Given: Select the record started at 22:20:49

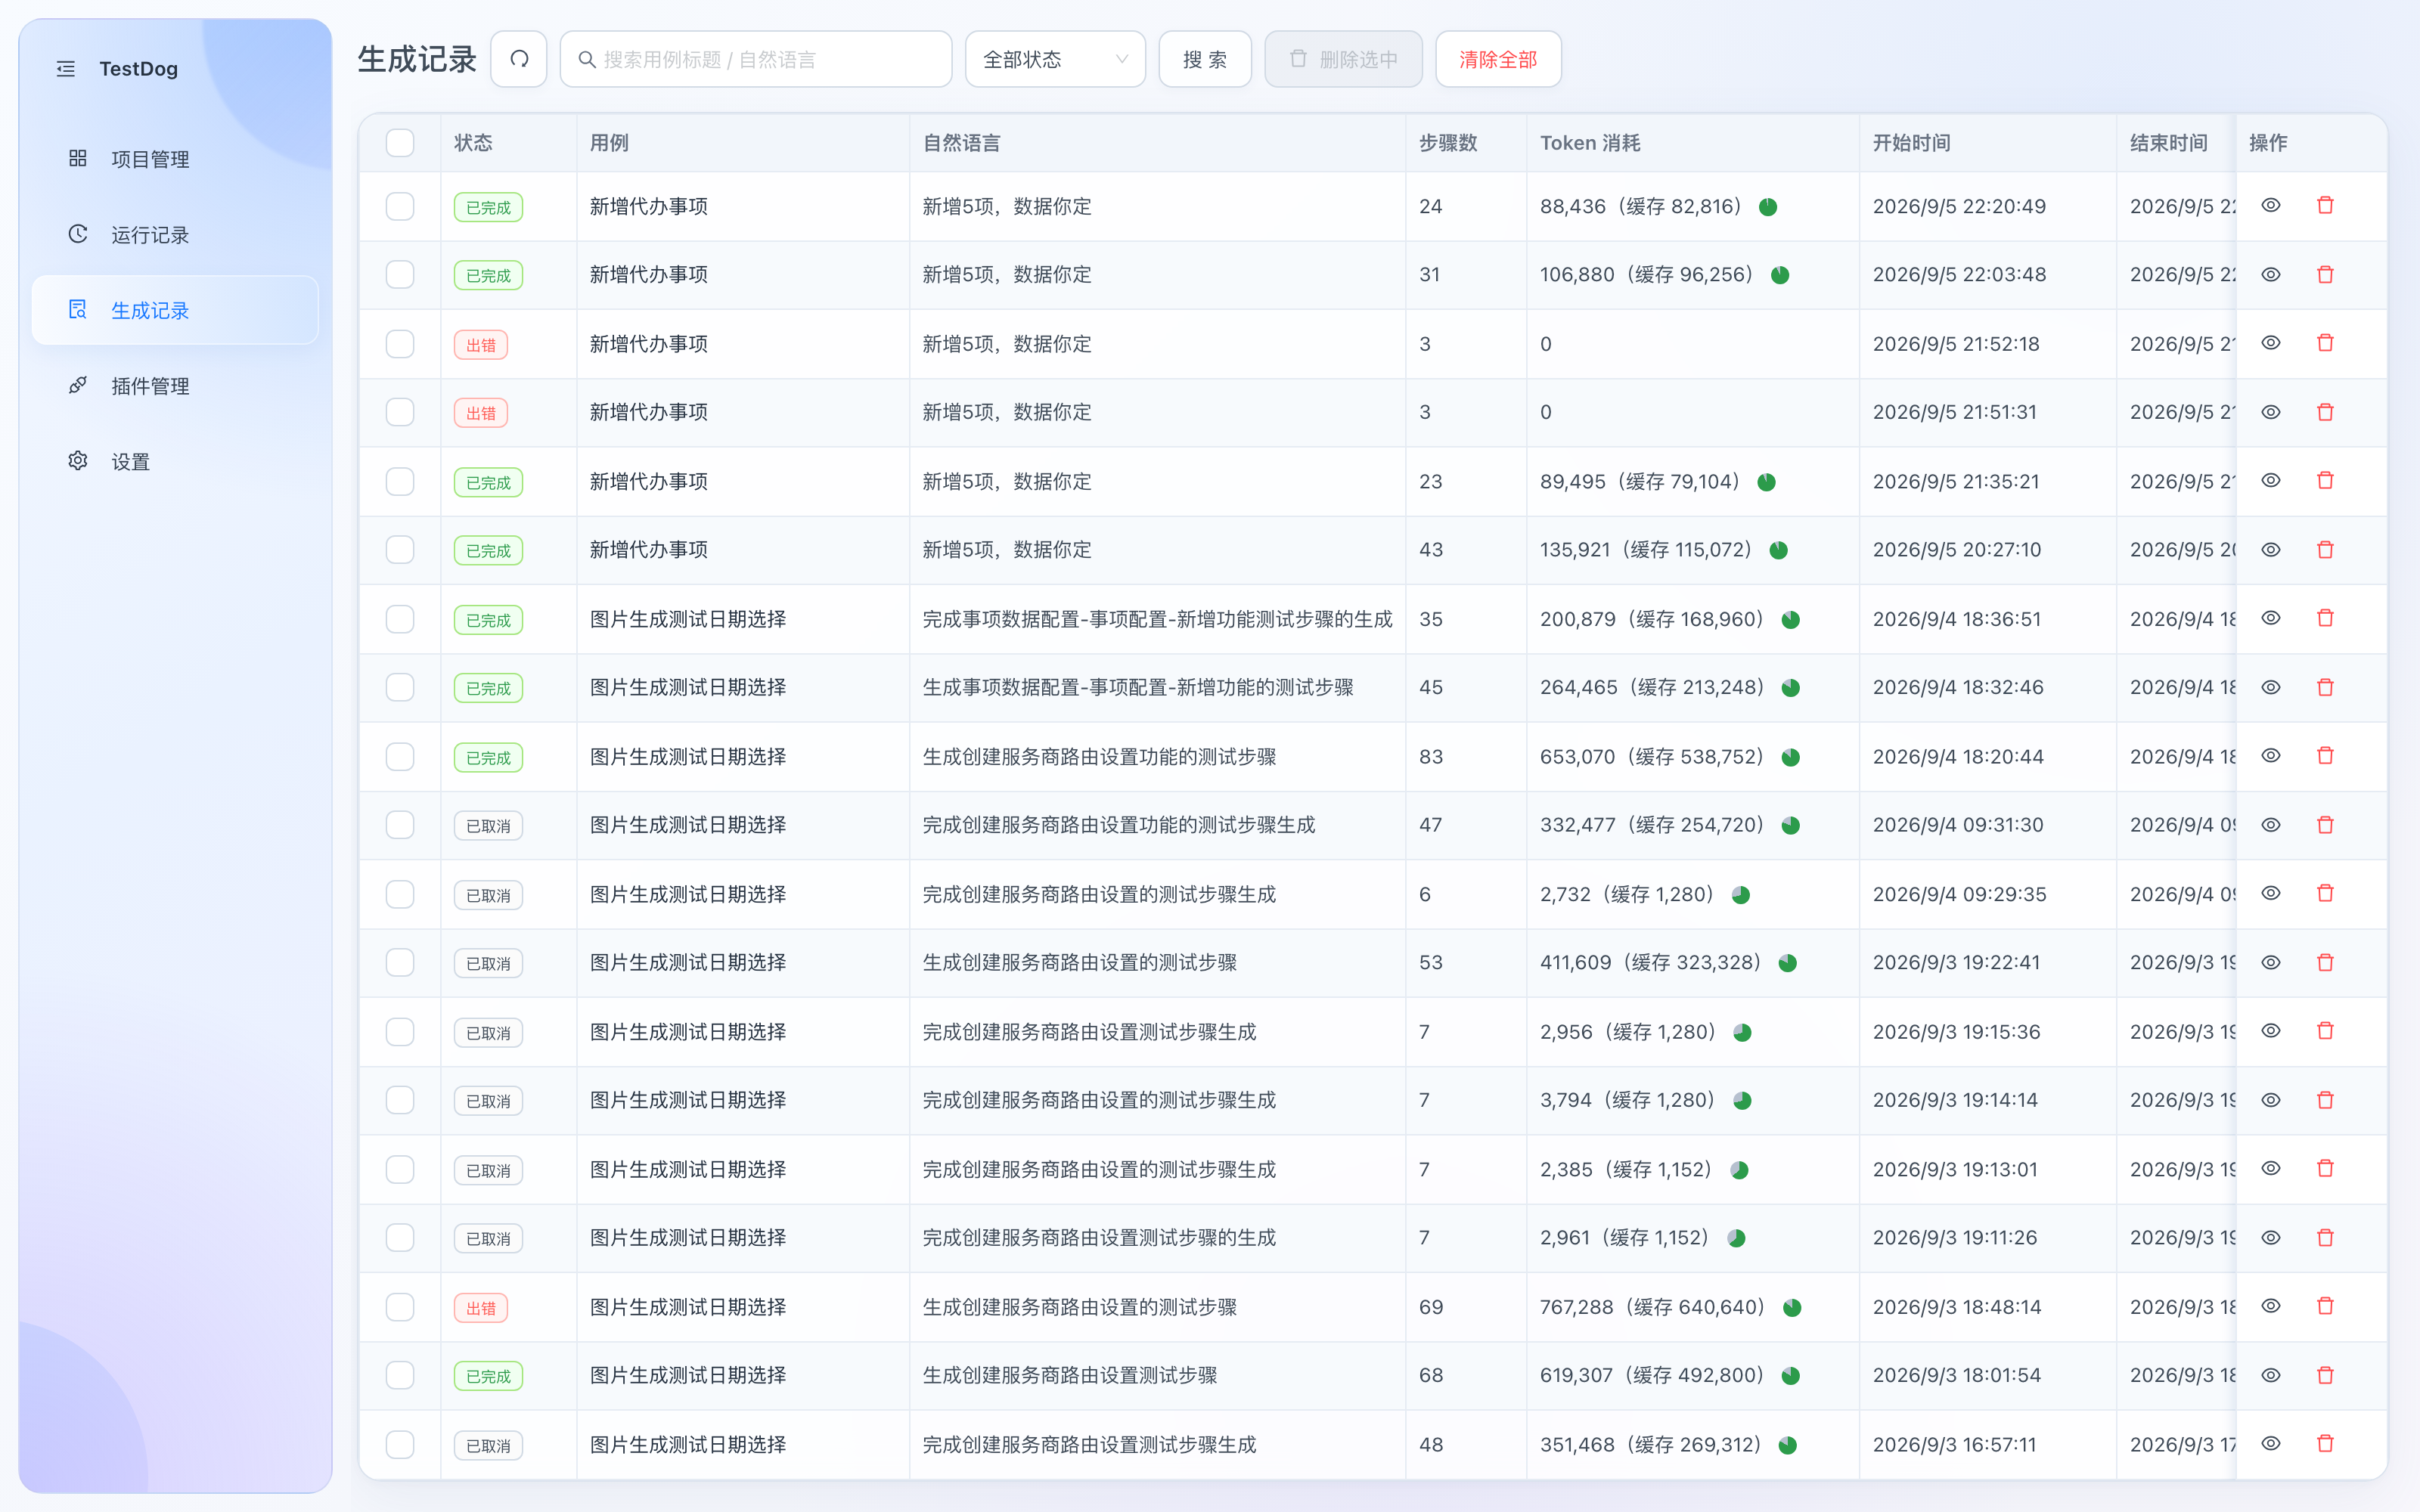Looking at the screenshot, I should click(400, 206).
